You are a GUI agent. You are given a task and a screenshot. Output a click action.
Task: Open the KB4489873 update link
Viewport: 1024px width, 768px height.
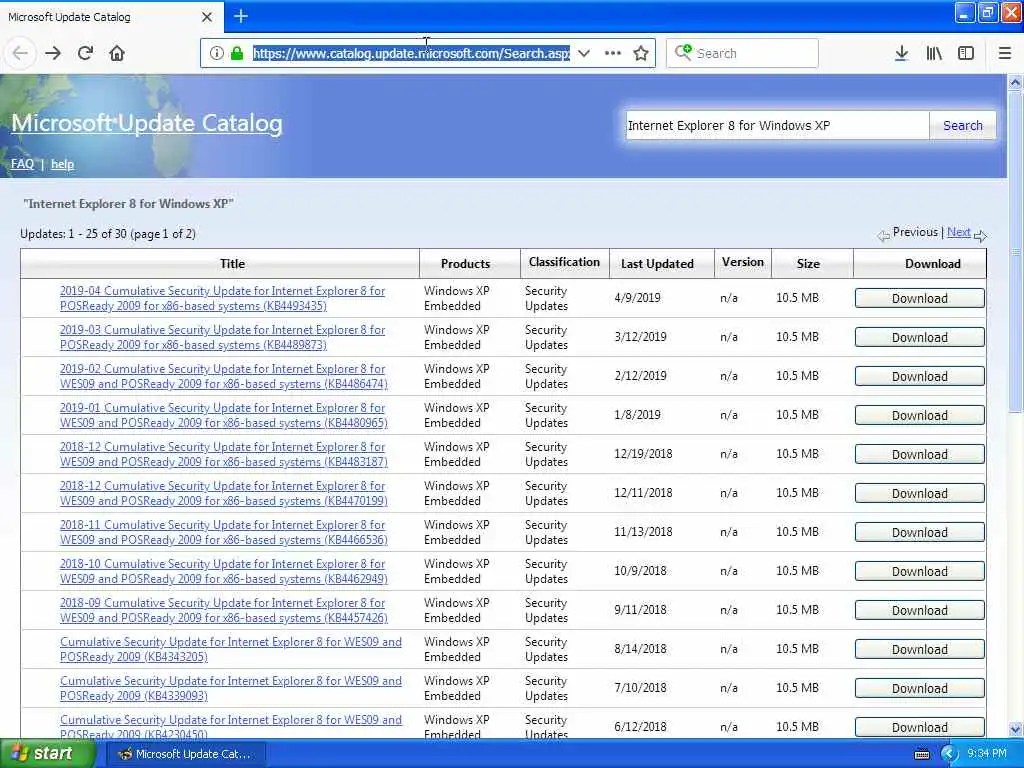pos(222,338)
